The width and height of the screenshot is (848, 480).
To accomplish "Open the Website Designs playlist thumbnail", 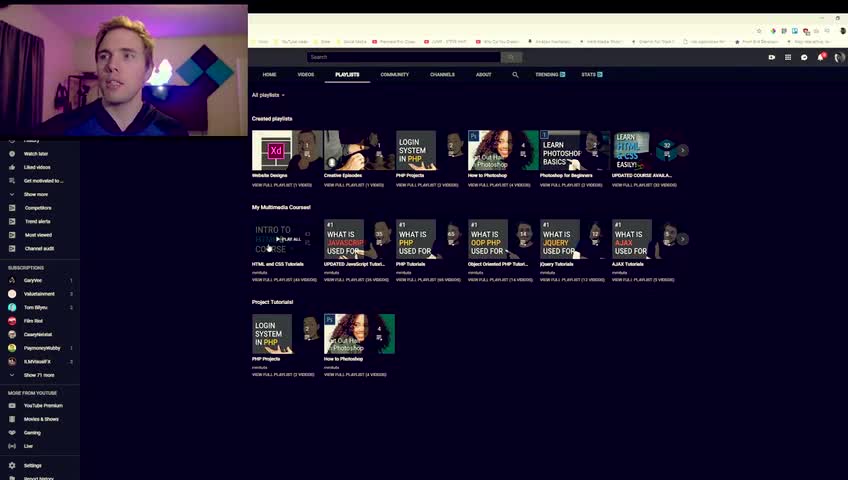I will (x=287, y=150).
